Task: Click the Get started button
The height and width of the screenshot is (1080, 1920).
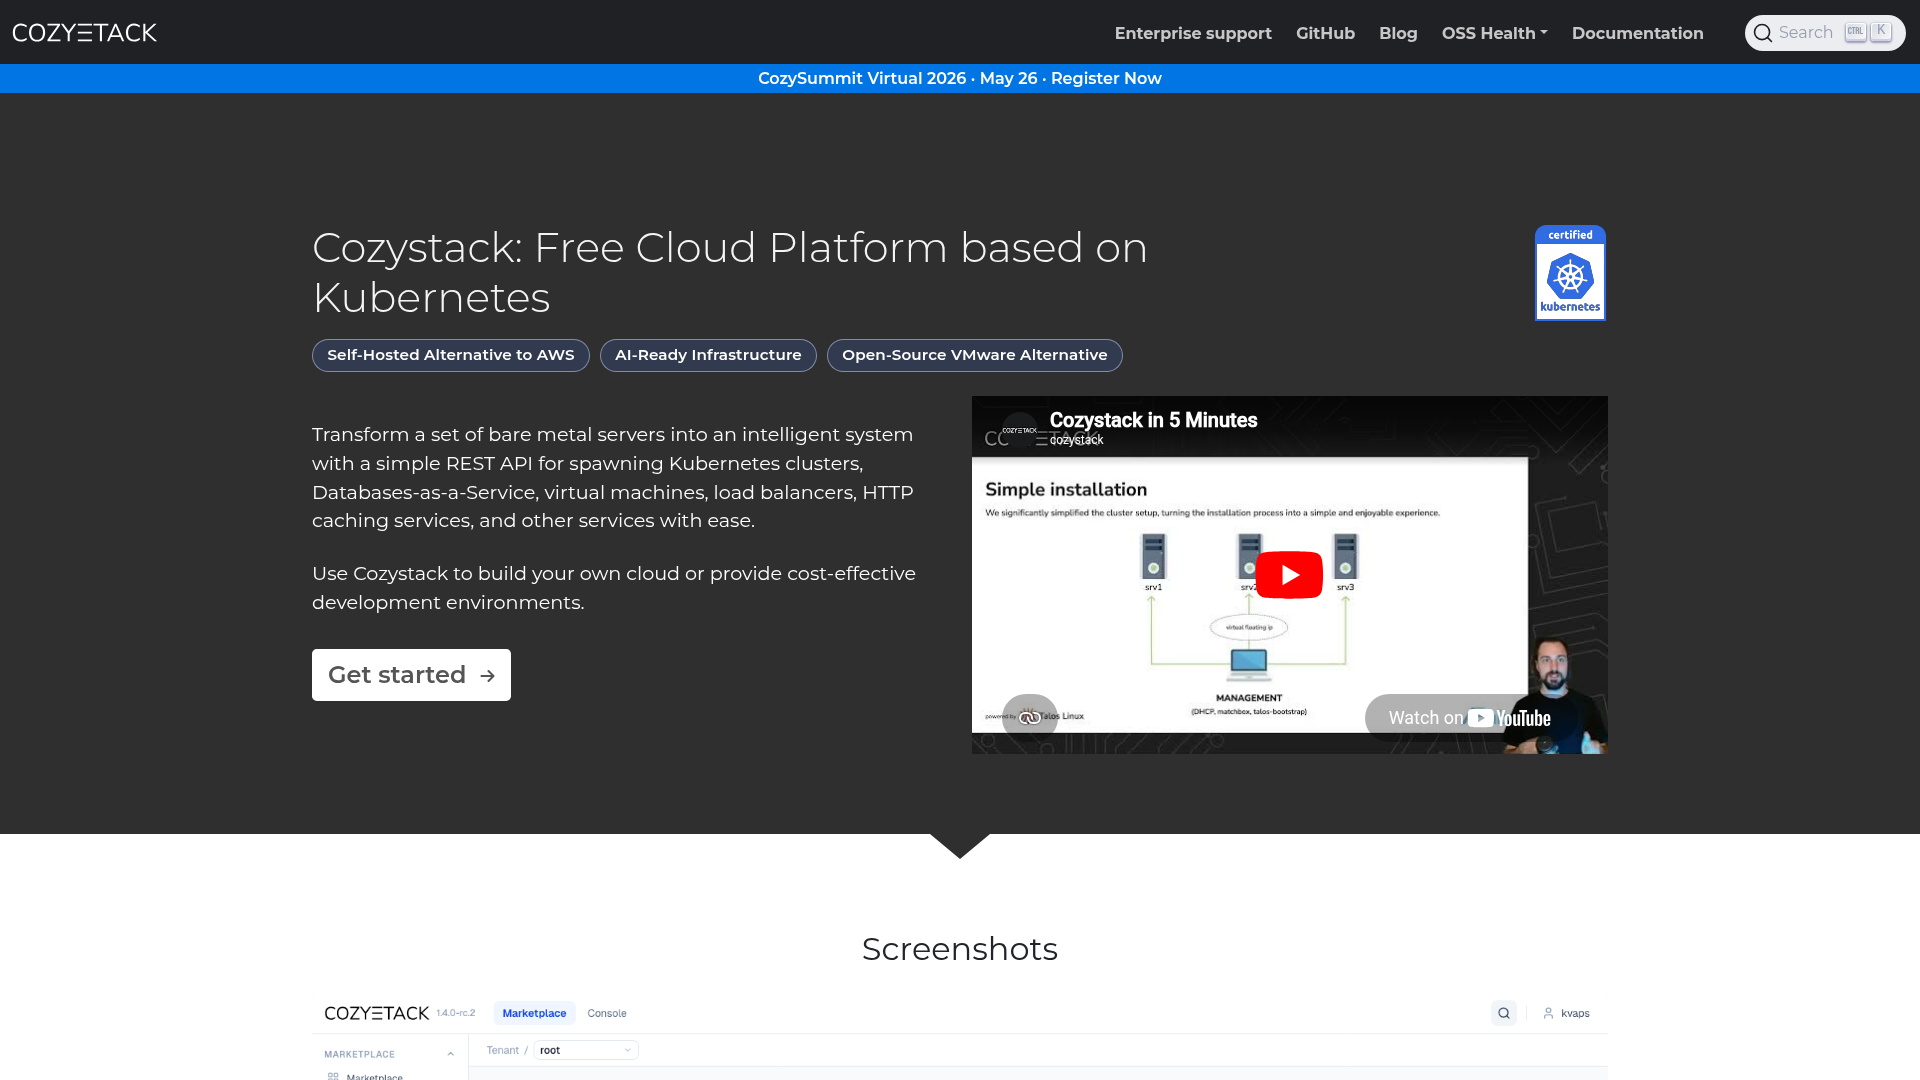Action: 411,675
